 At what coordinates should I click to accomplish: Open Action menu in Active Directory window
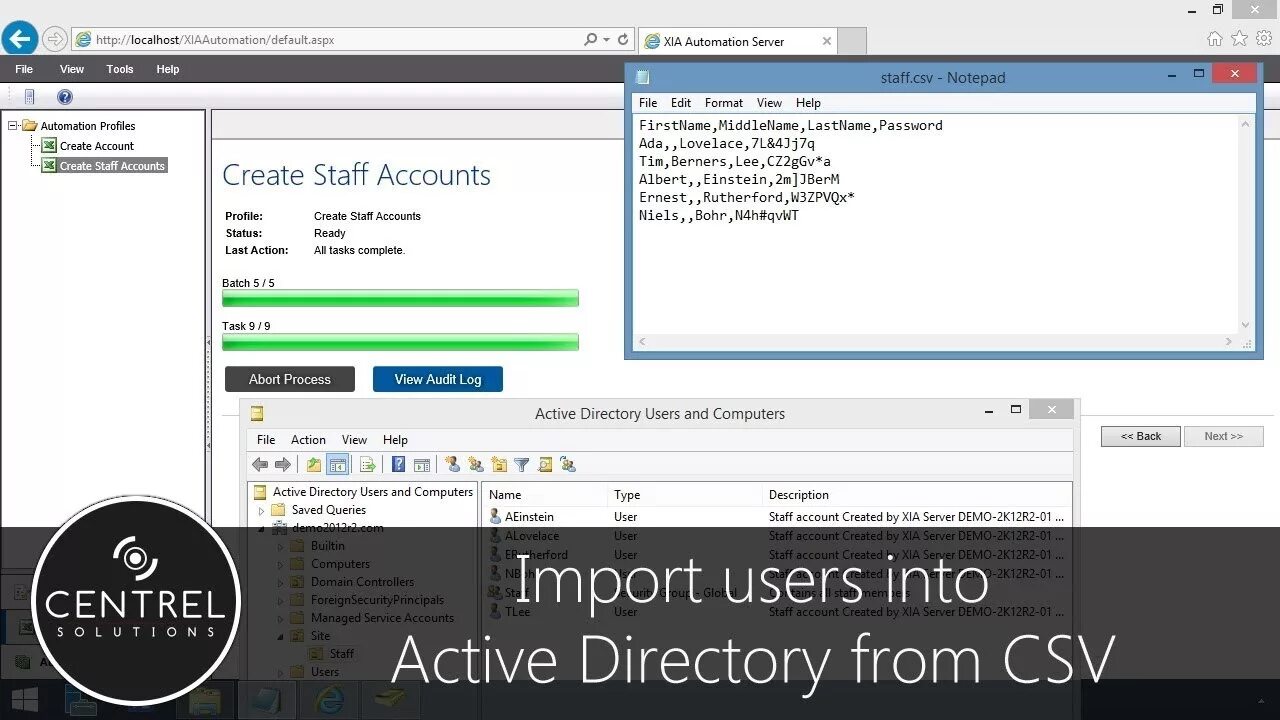[308, 440]
